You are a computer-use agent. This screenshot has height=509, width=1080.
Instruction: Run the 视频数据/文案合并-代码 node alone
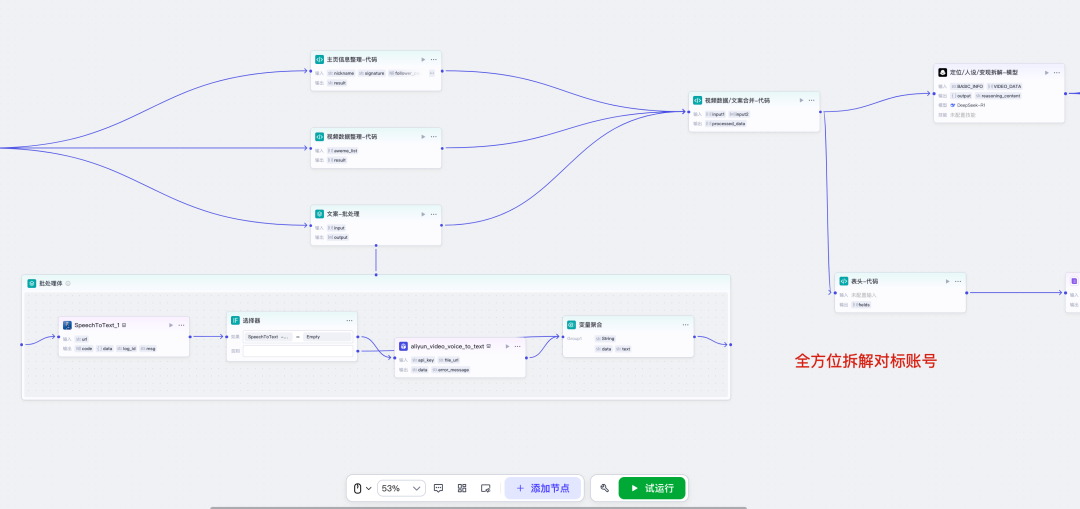801,100
